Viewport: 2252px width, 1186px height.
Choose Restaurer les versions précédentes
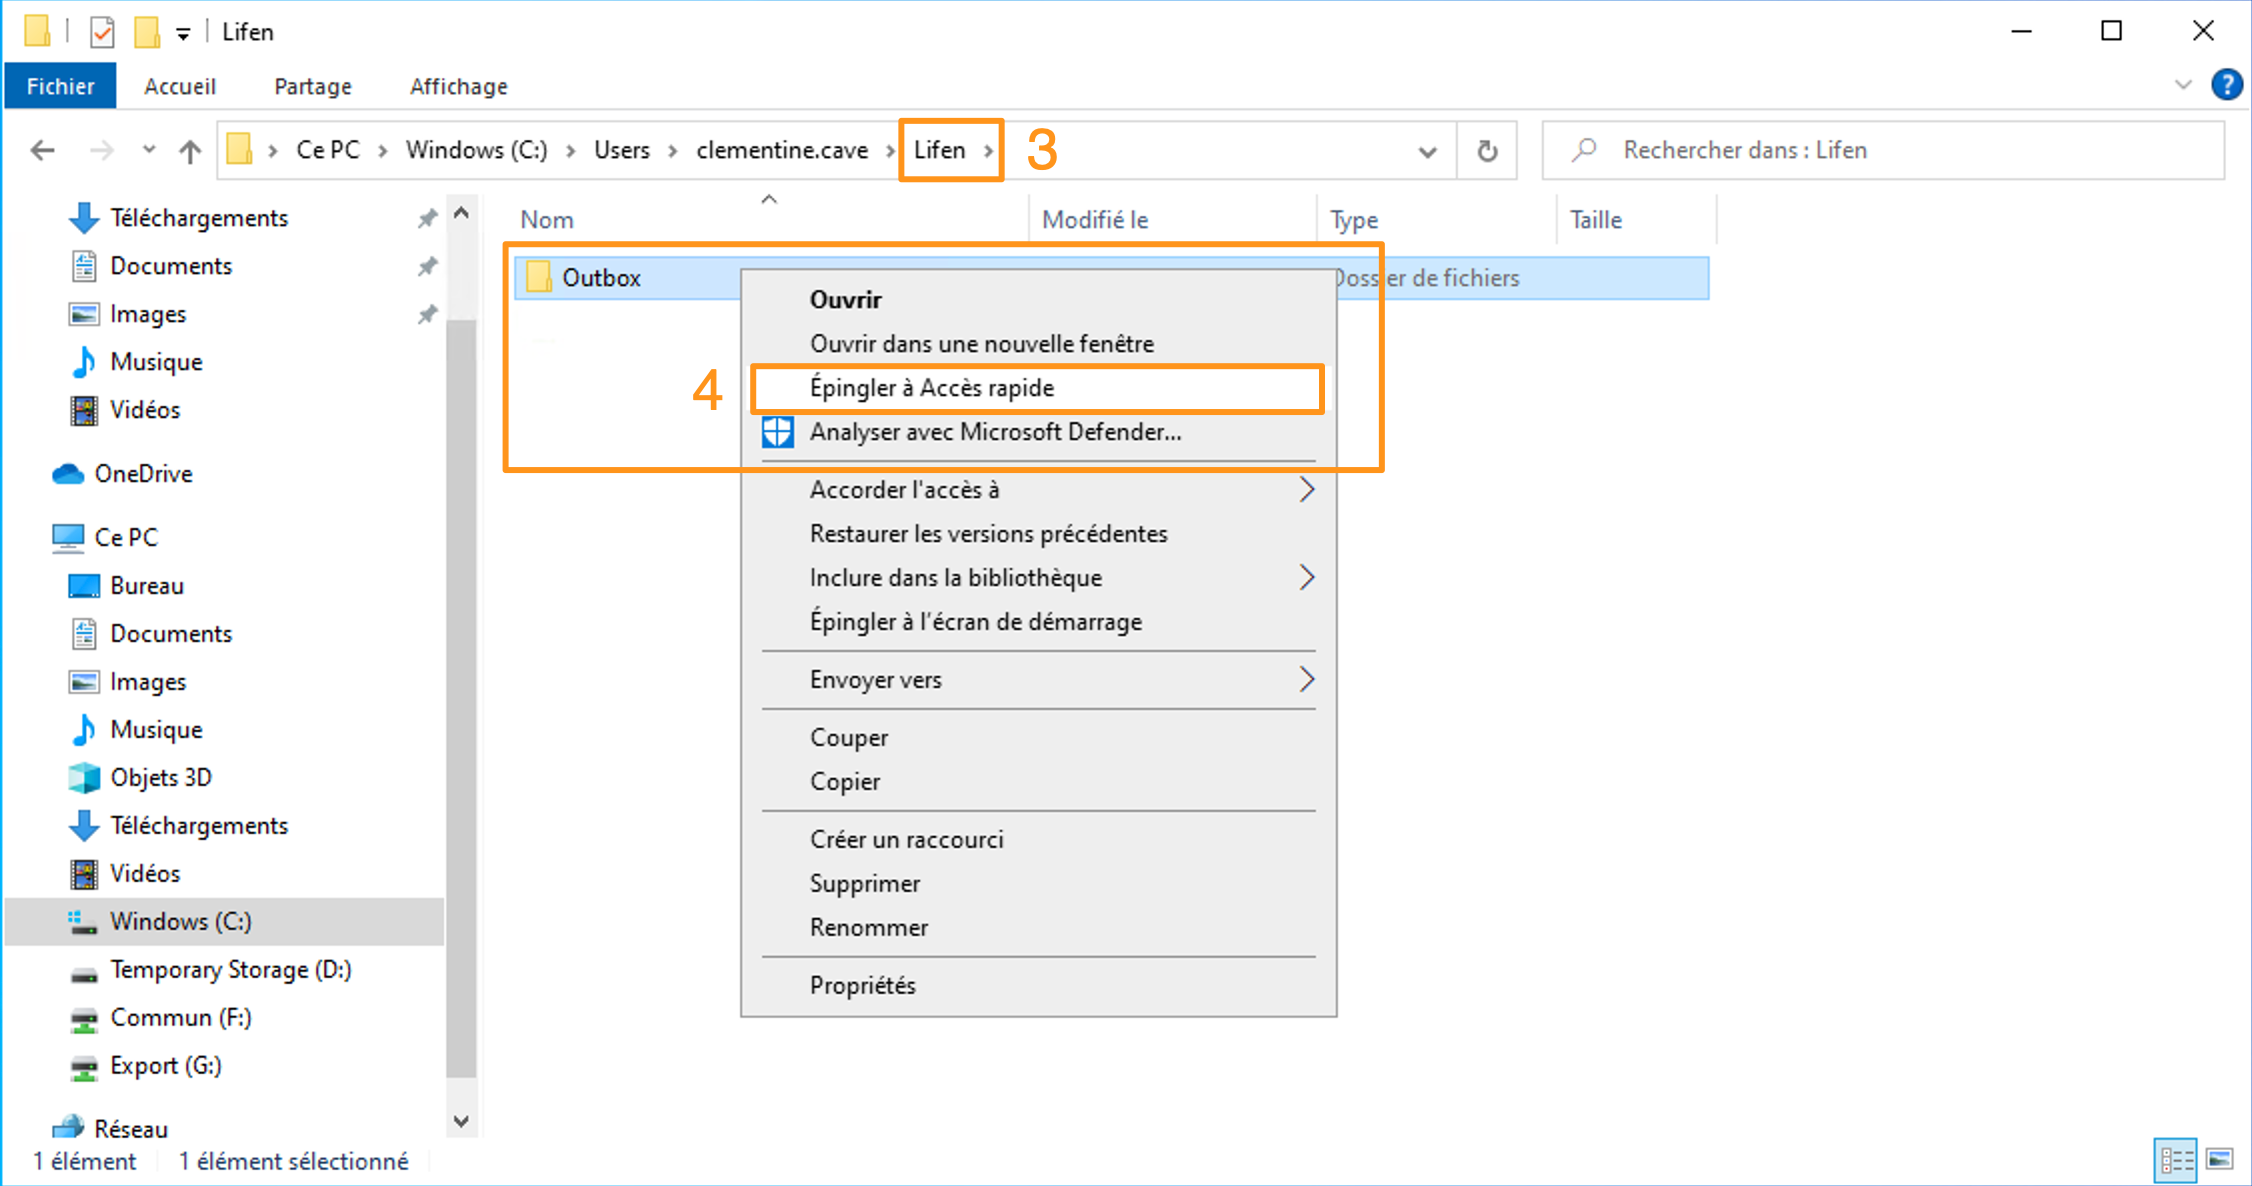tap(1038, 534)
